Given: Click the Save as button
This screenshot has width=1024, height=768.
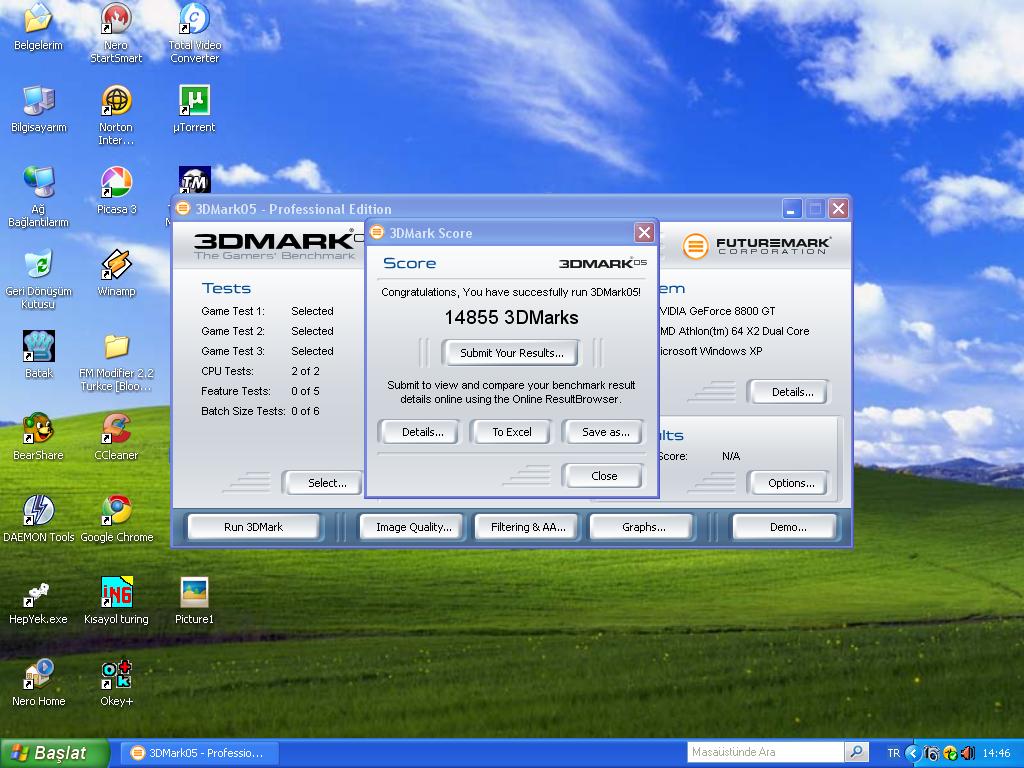Looking at the screenshot, I should coord(605,432).
